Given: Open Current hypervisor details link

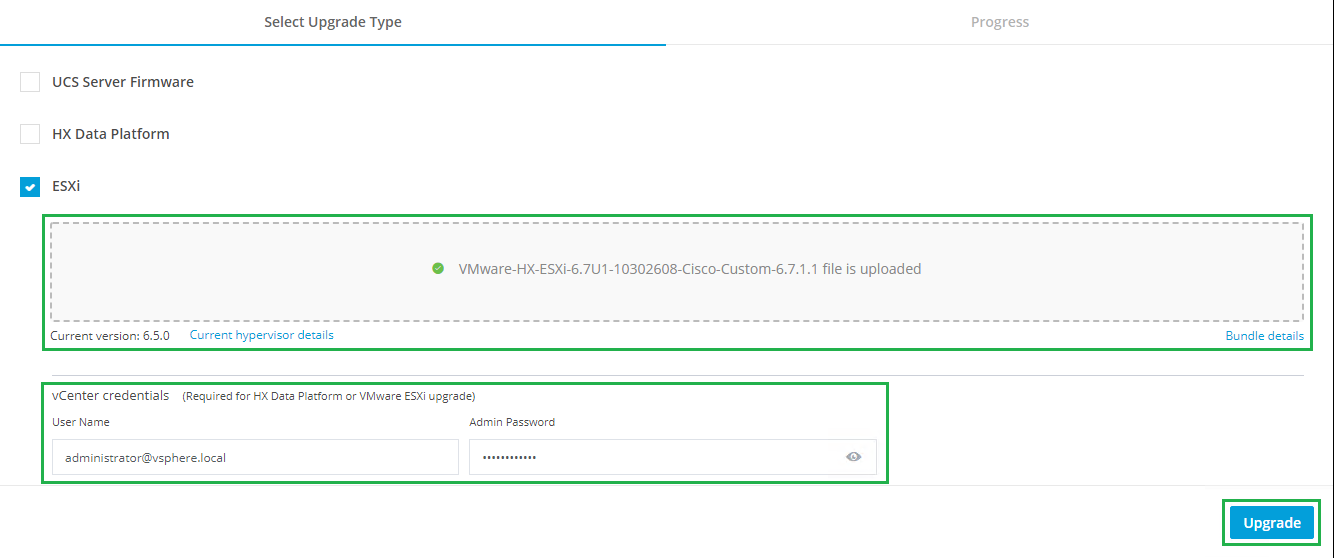Looking at the screenshot, I should 262,335.
